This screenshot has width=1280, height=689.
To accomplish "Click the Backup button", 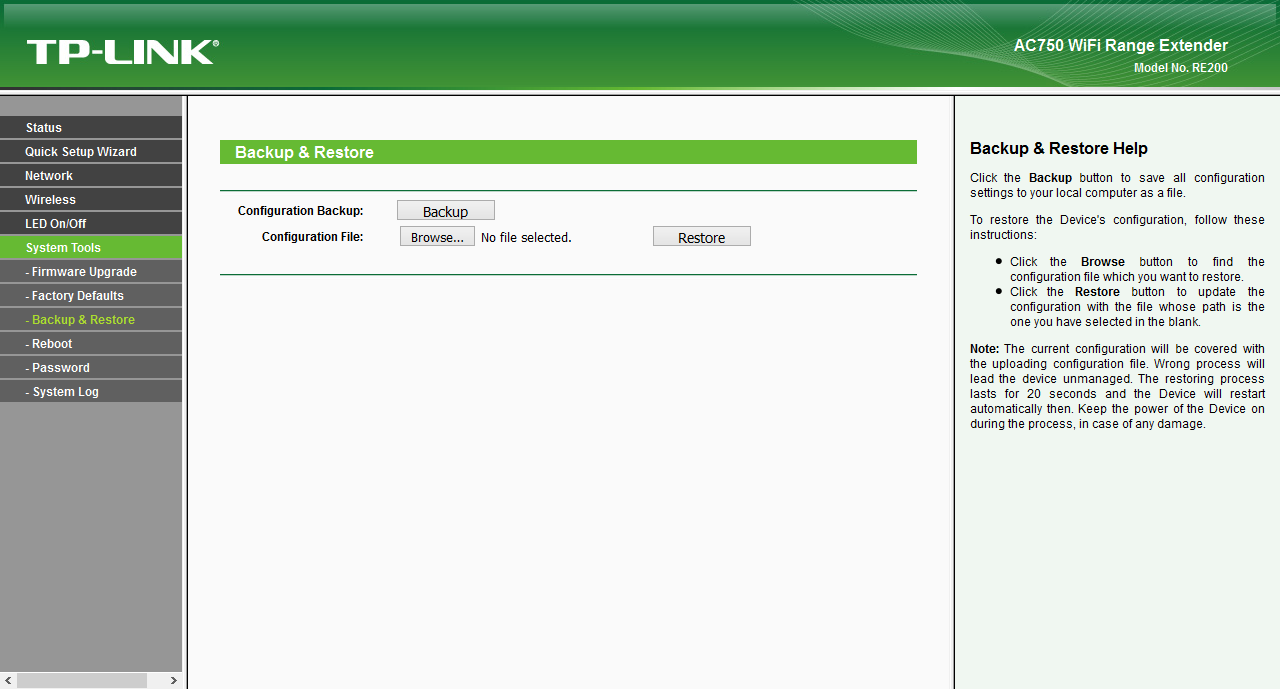I will pyautogui.click(x=446, y=211).
